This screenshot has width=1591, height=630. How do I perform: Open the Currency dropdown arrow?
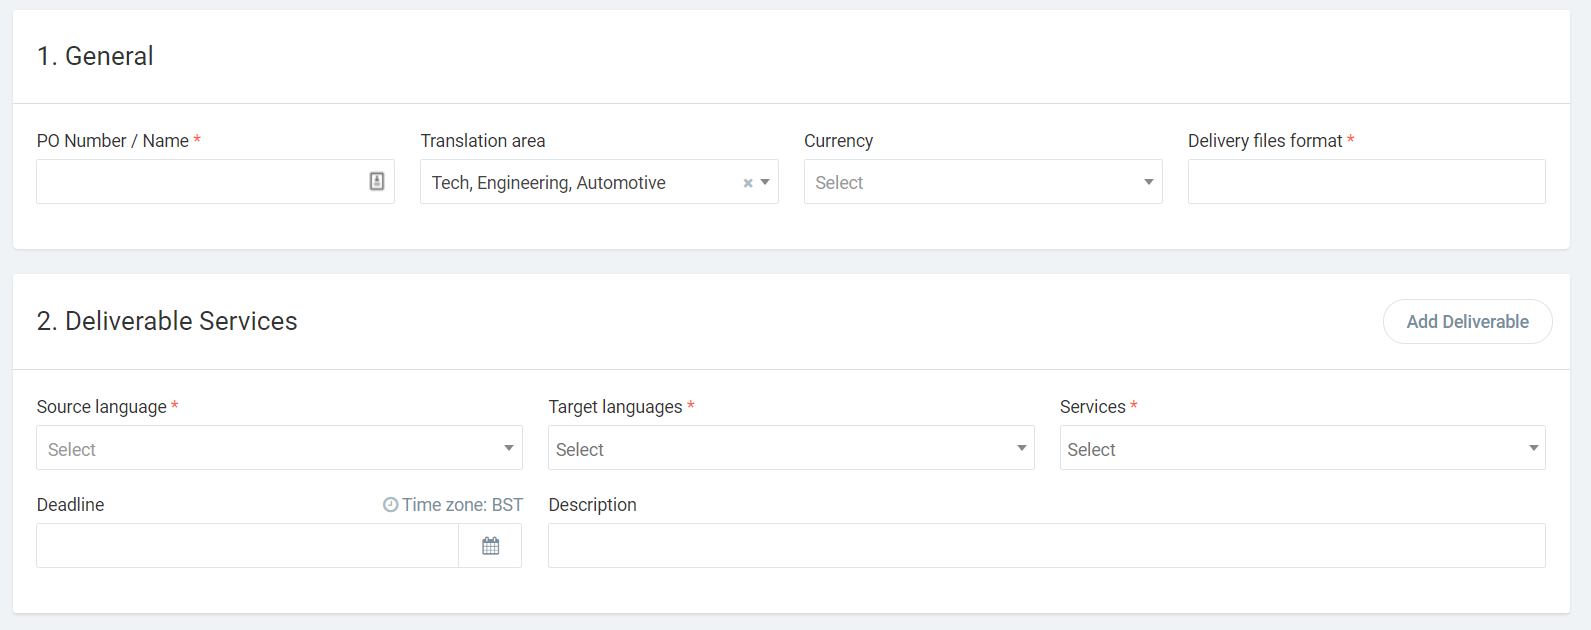[x=1148, y=182]
